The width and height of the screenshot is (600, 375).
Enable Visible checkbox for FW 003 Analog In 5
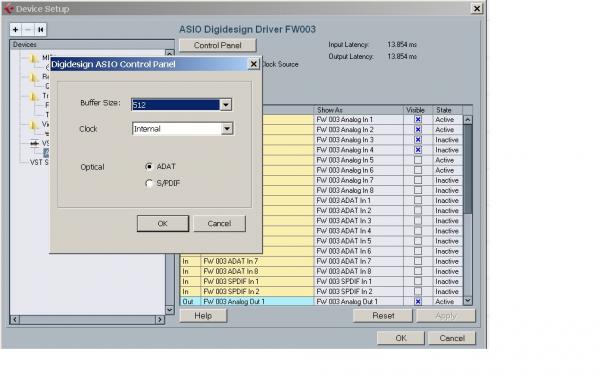click(418, 160)
